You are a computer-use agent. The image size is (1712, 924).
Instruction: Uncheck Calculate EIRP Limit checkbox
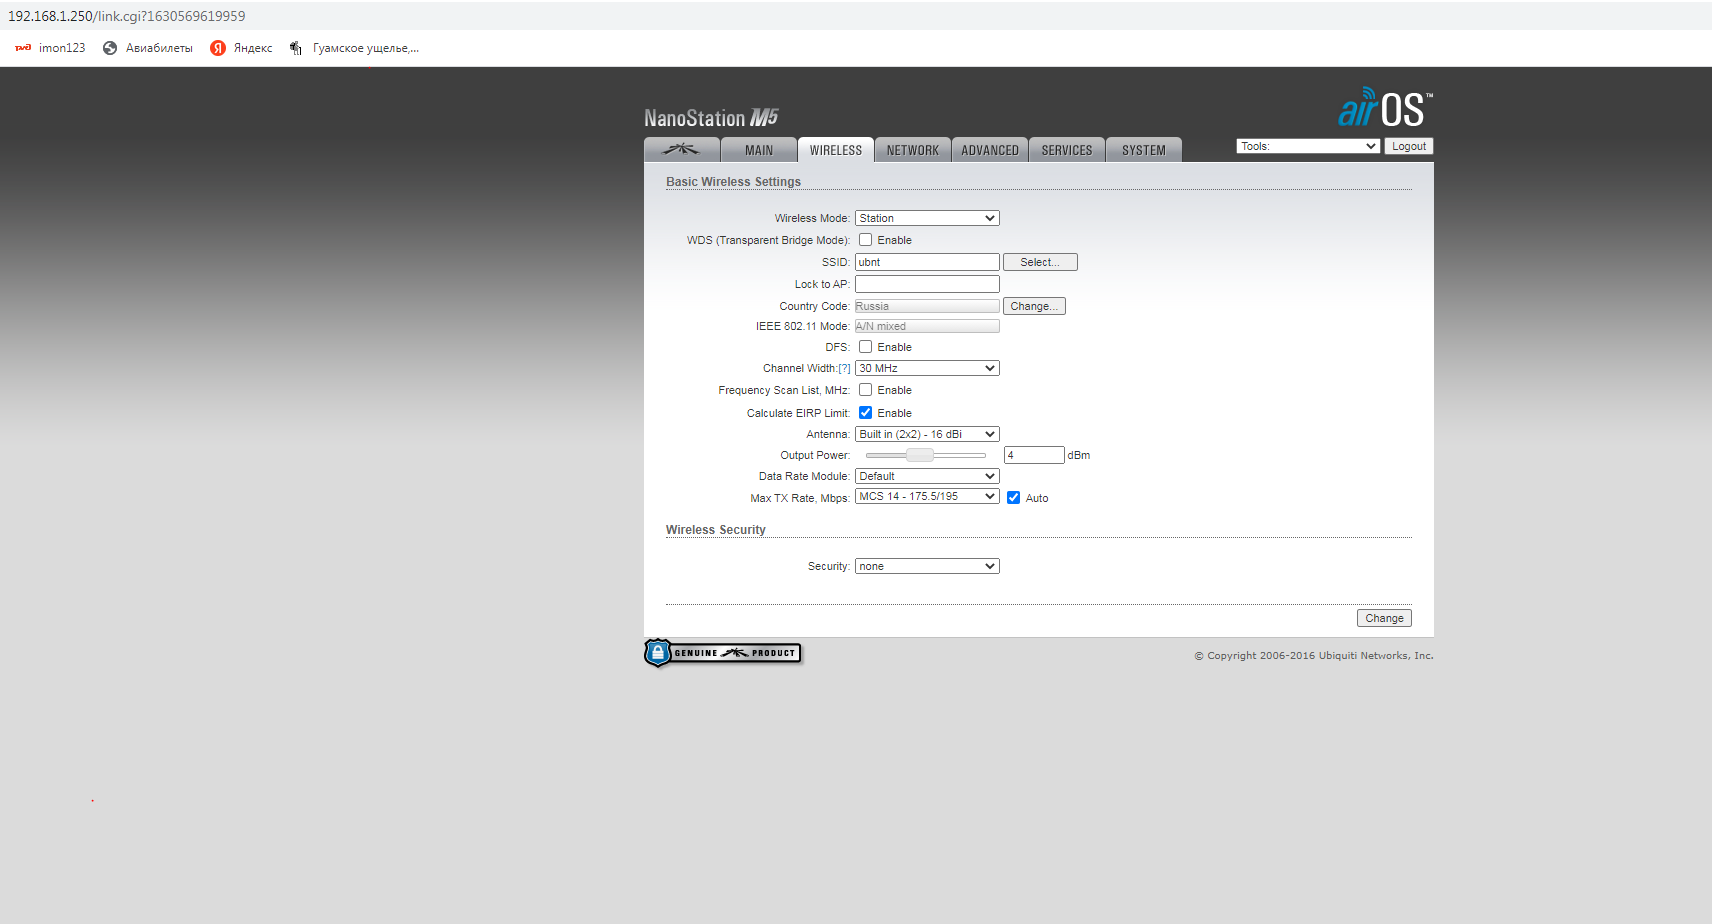(x=865, y=413)
